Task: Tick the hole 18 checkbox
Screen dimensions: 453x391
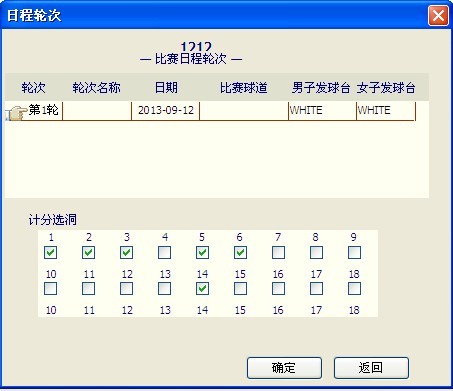Action: click(x=354, y=288)
